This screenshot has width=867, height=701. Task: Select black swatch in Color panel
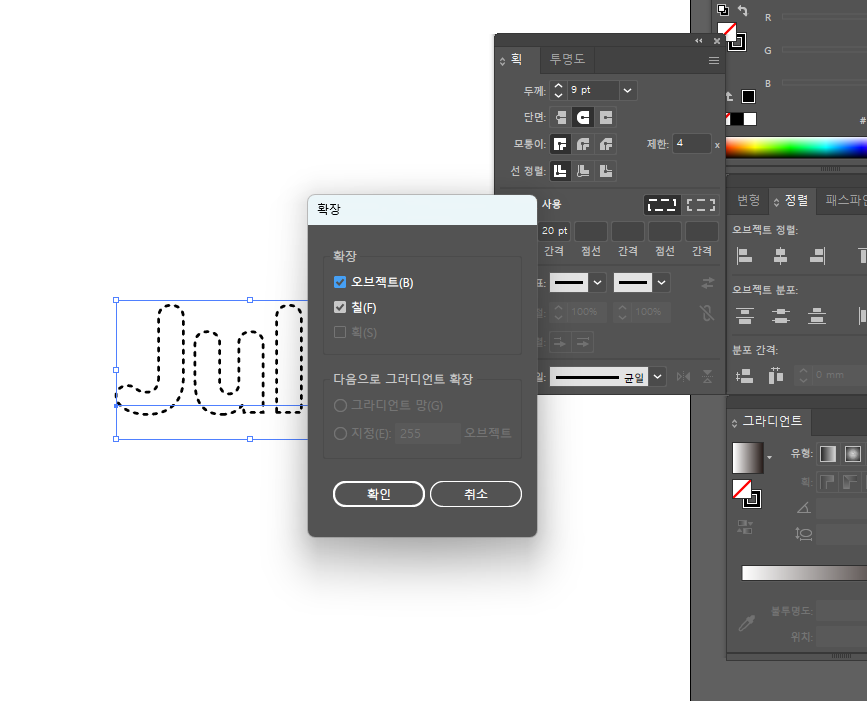[x=737, y=119]
